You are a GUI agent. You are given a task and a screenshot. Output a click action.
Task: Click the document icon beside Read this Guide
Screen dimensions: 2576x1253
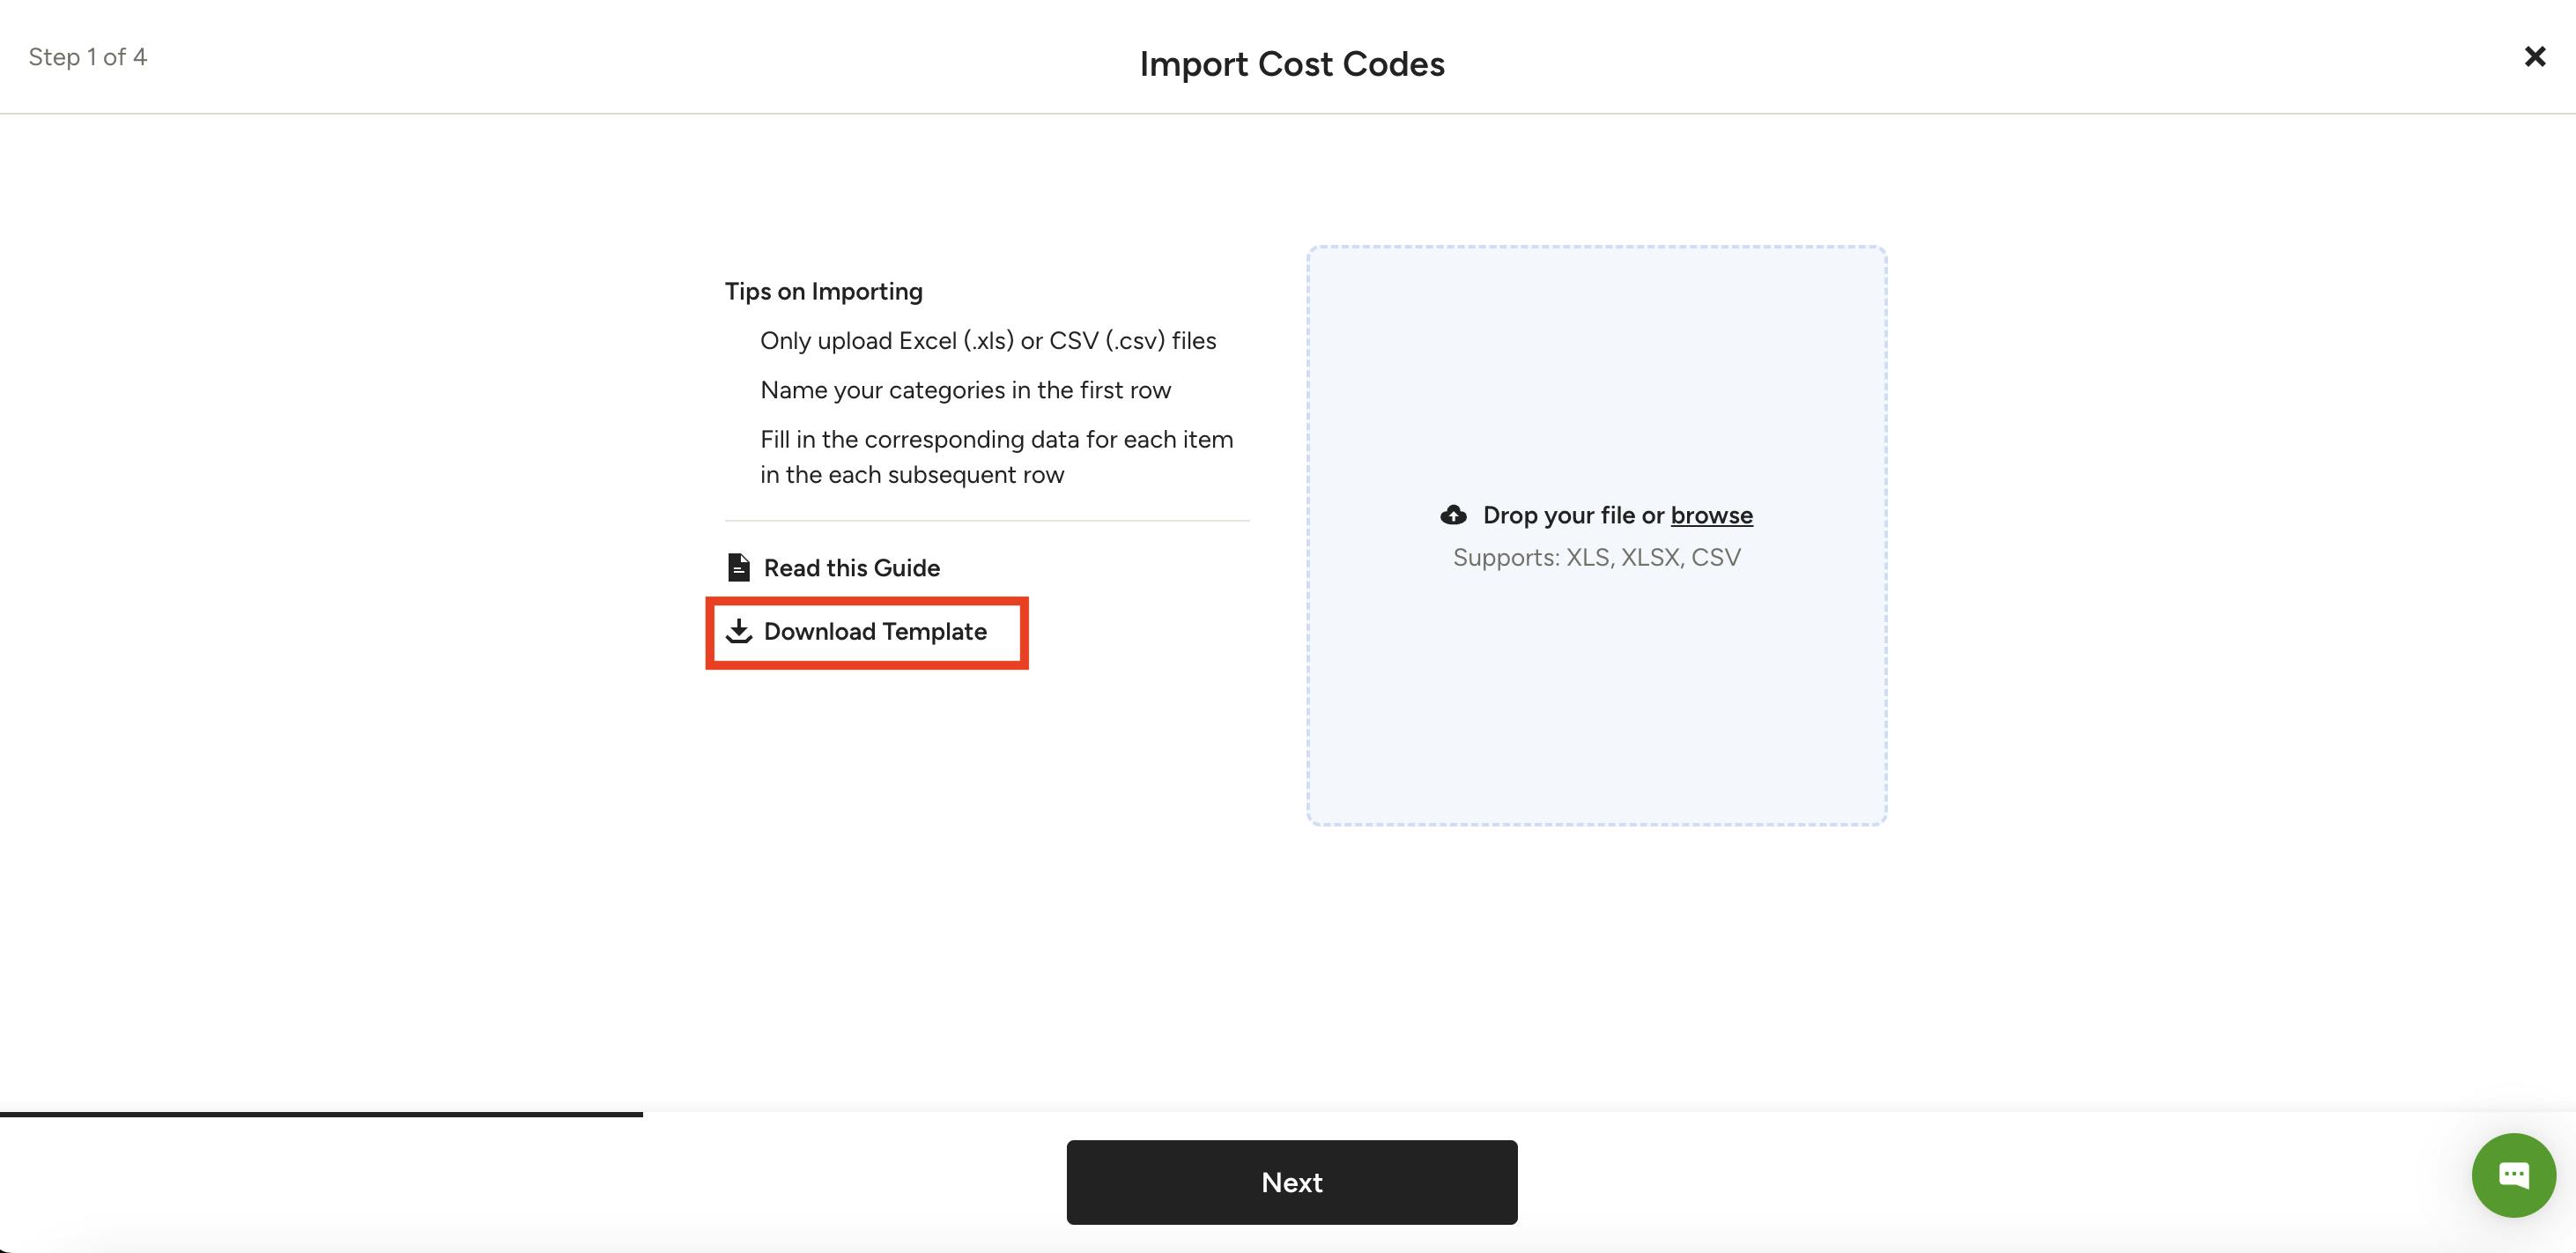tap(739, 567)
